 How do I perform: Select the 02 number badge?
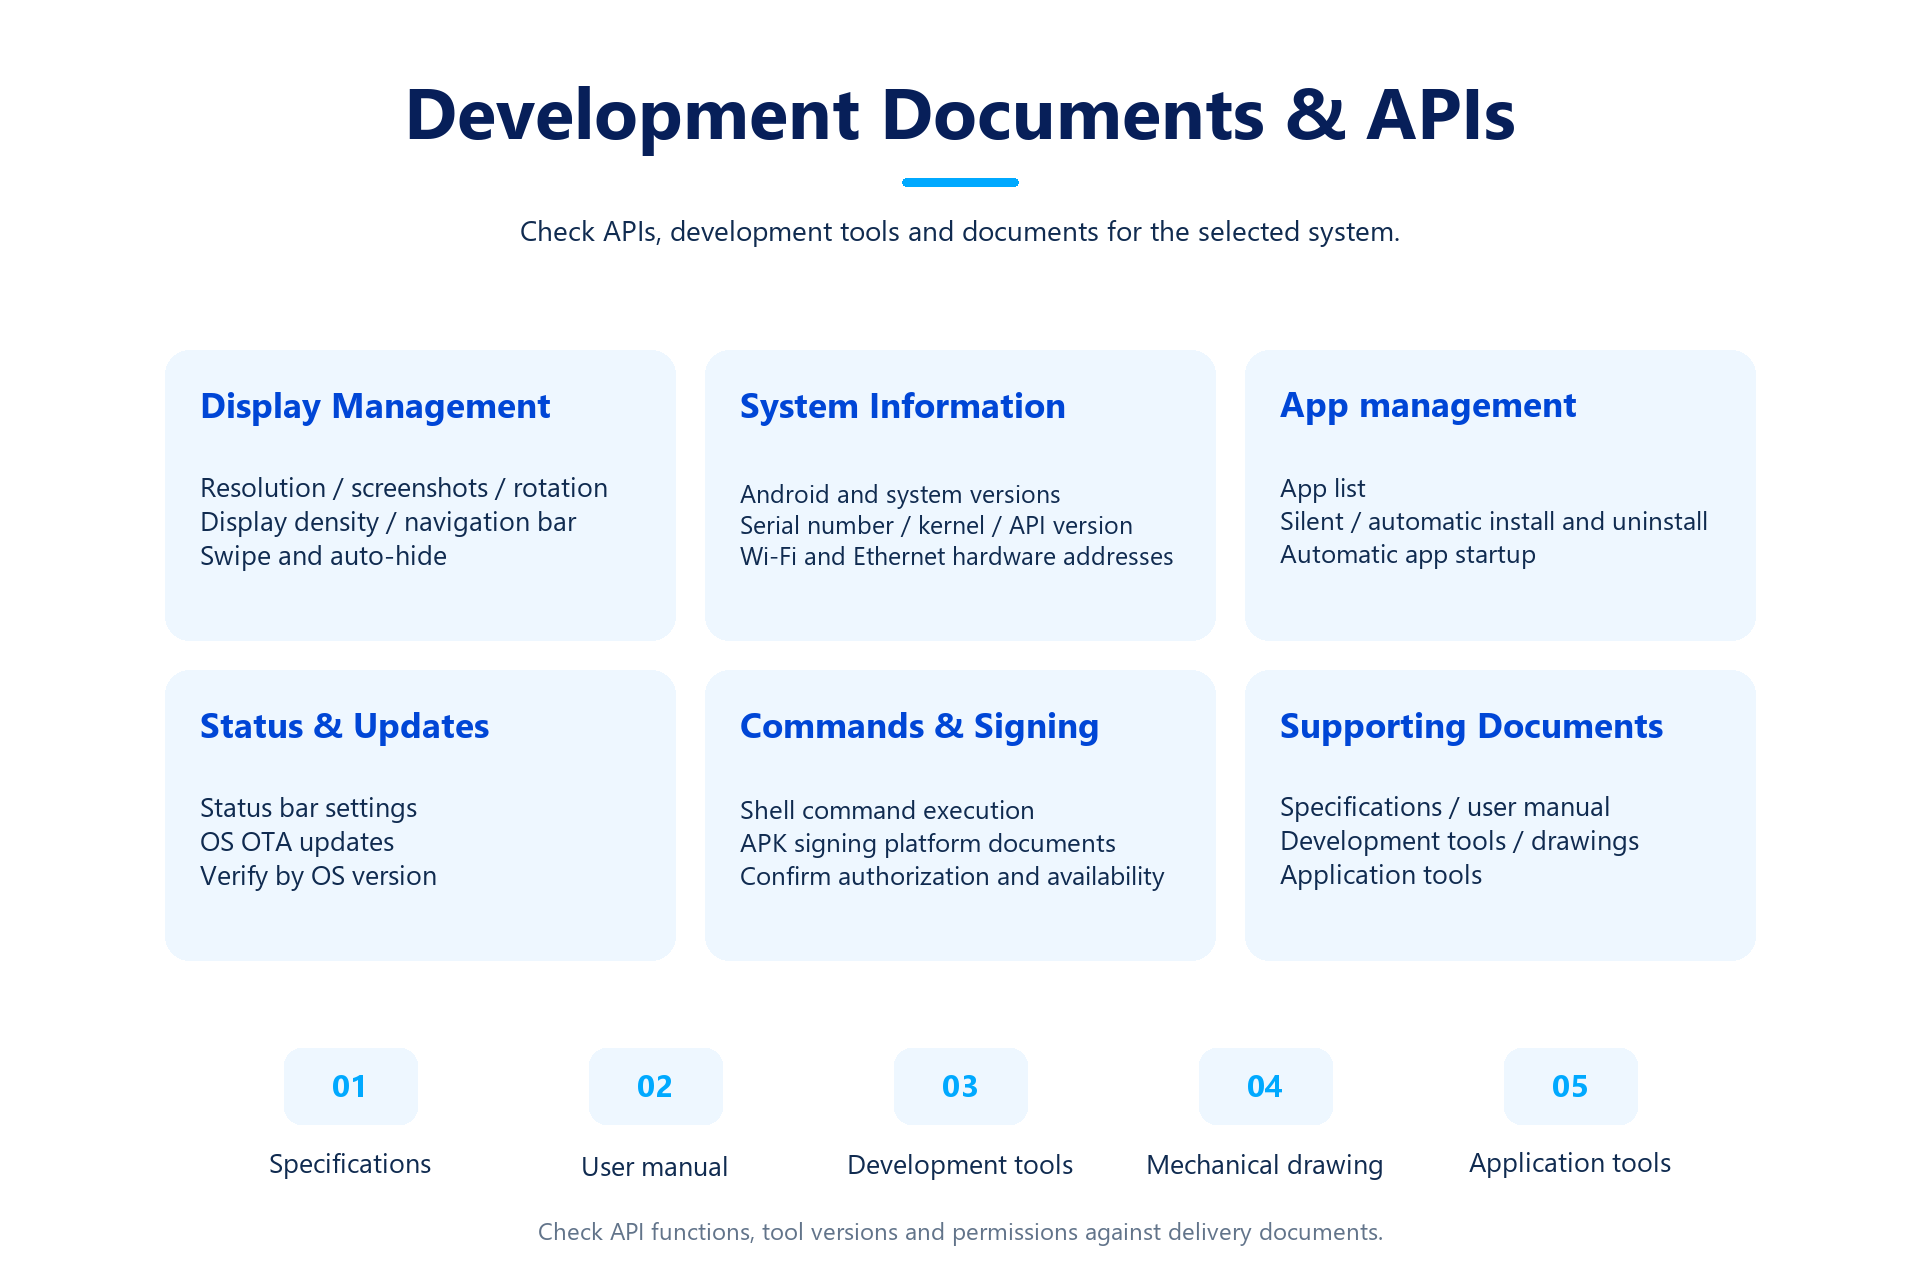coord(655,1086)
